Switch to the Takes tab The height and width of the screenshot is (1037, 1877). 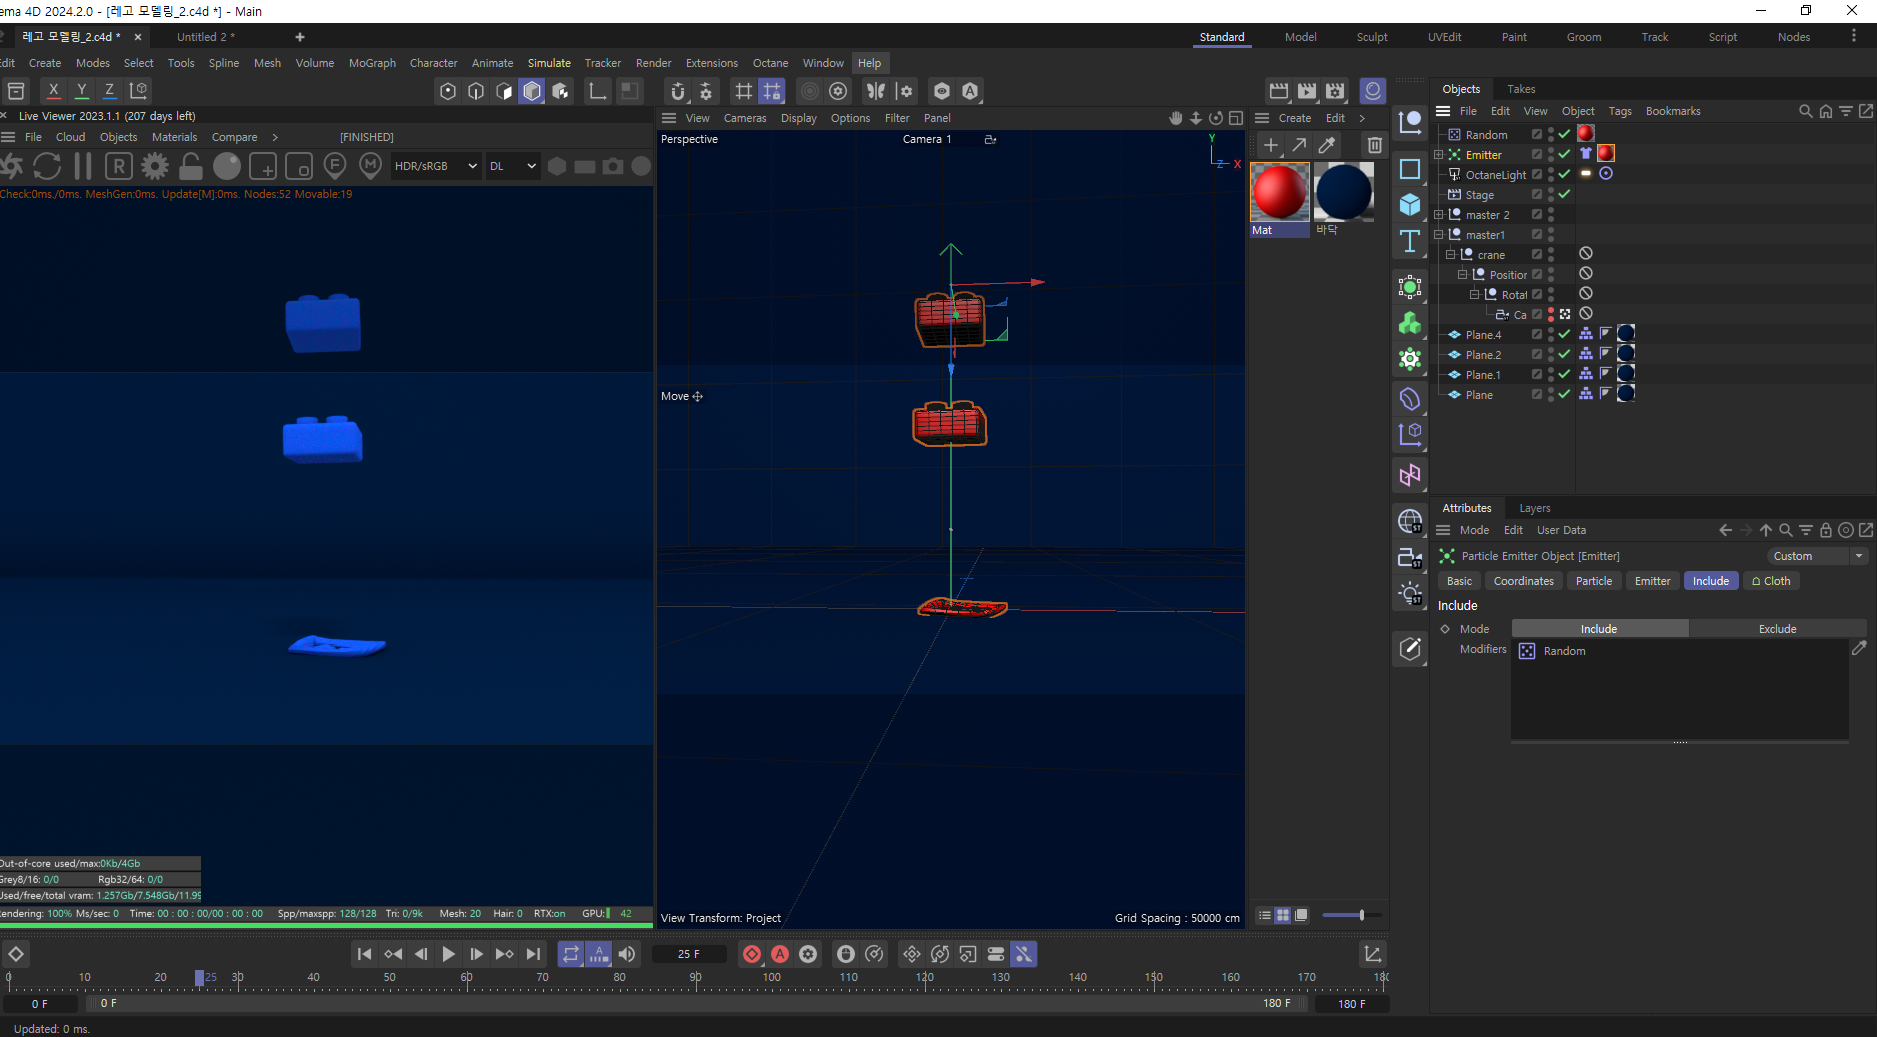click(1521, 89)
